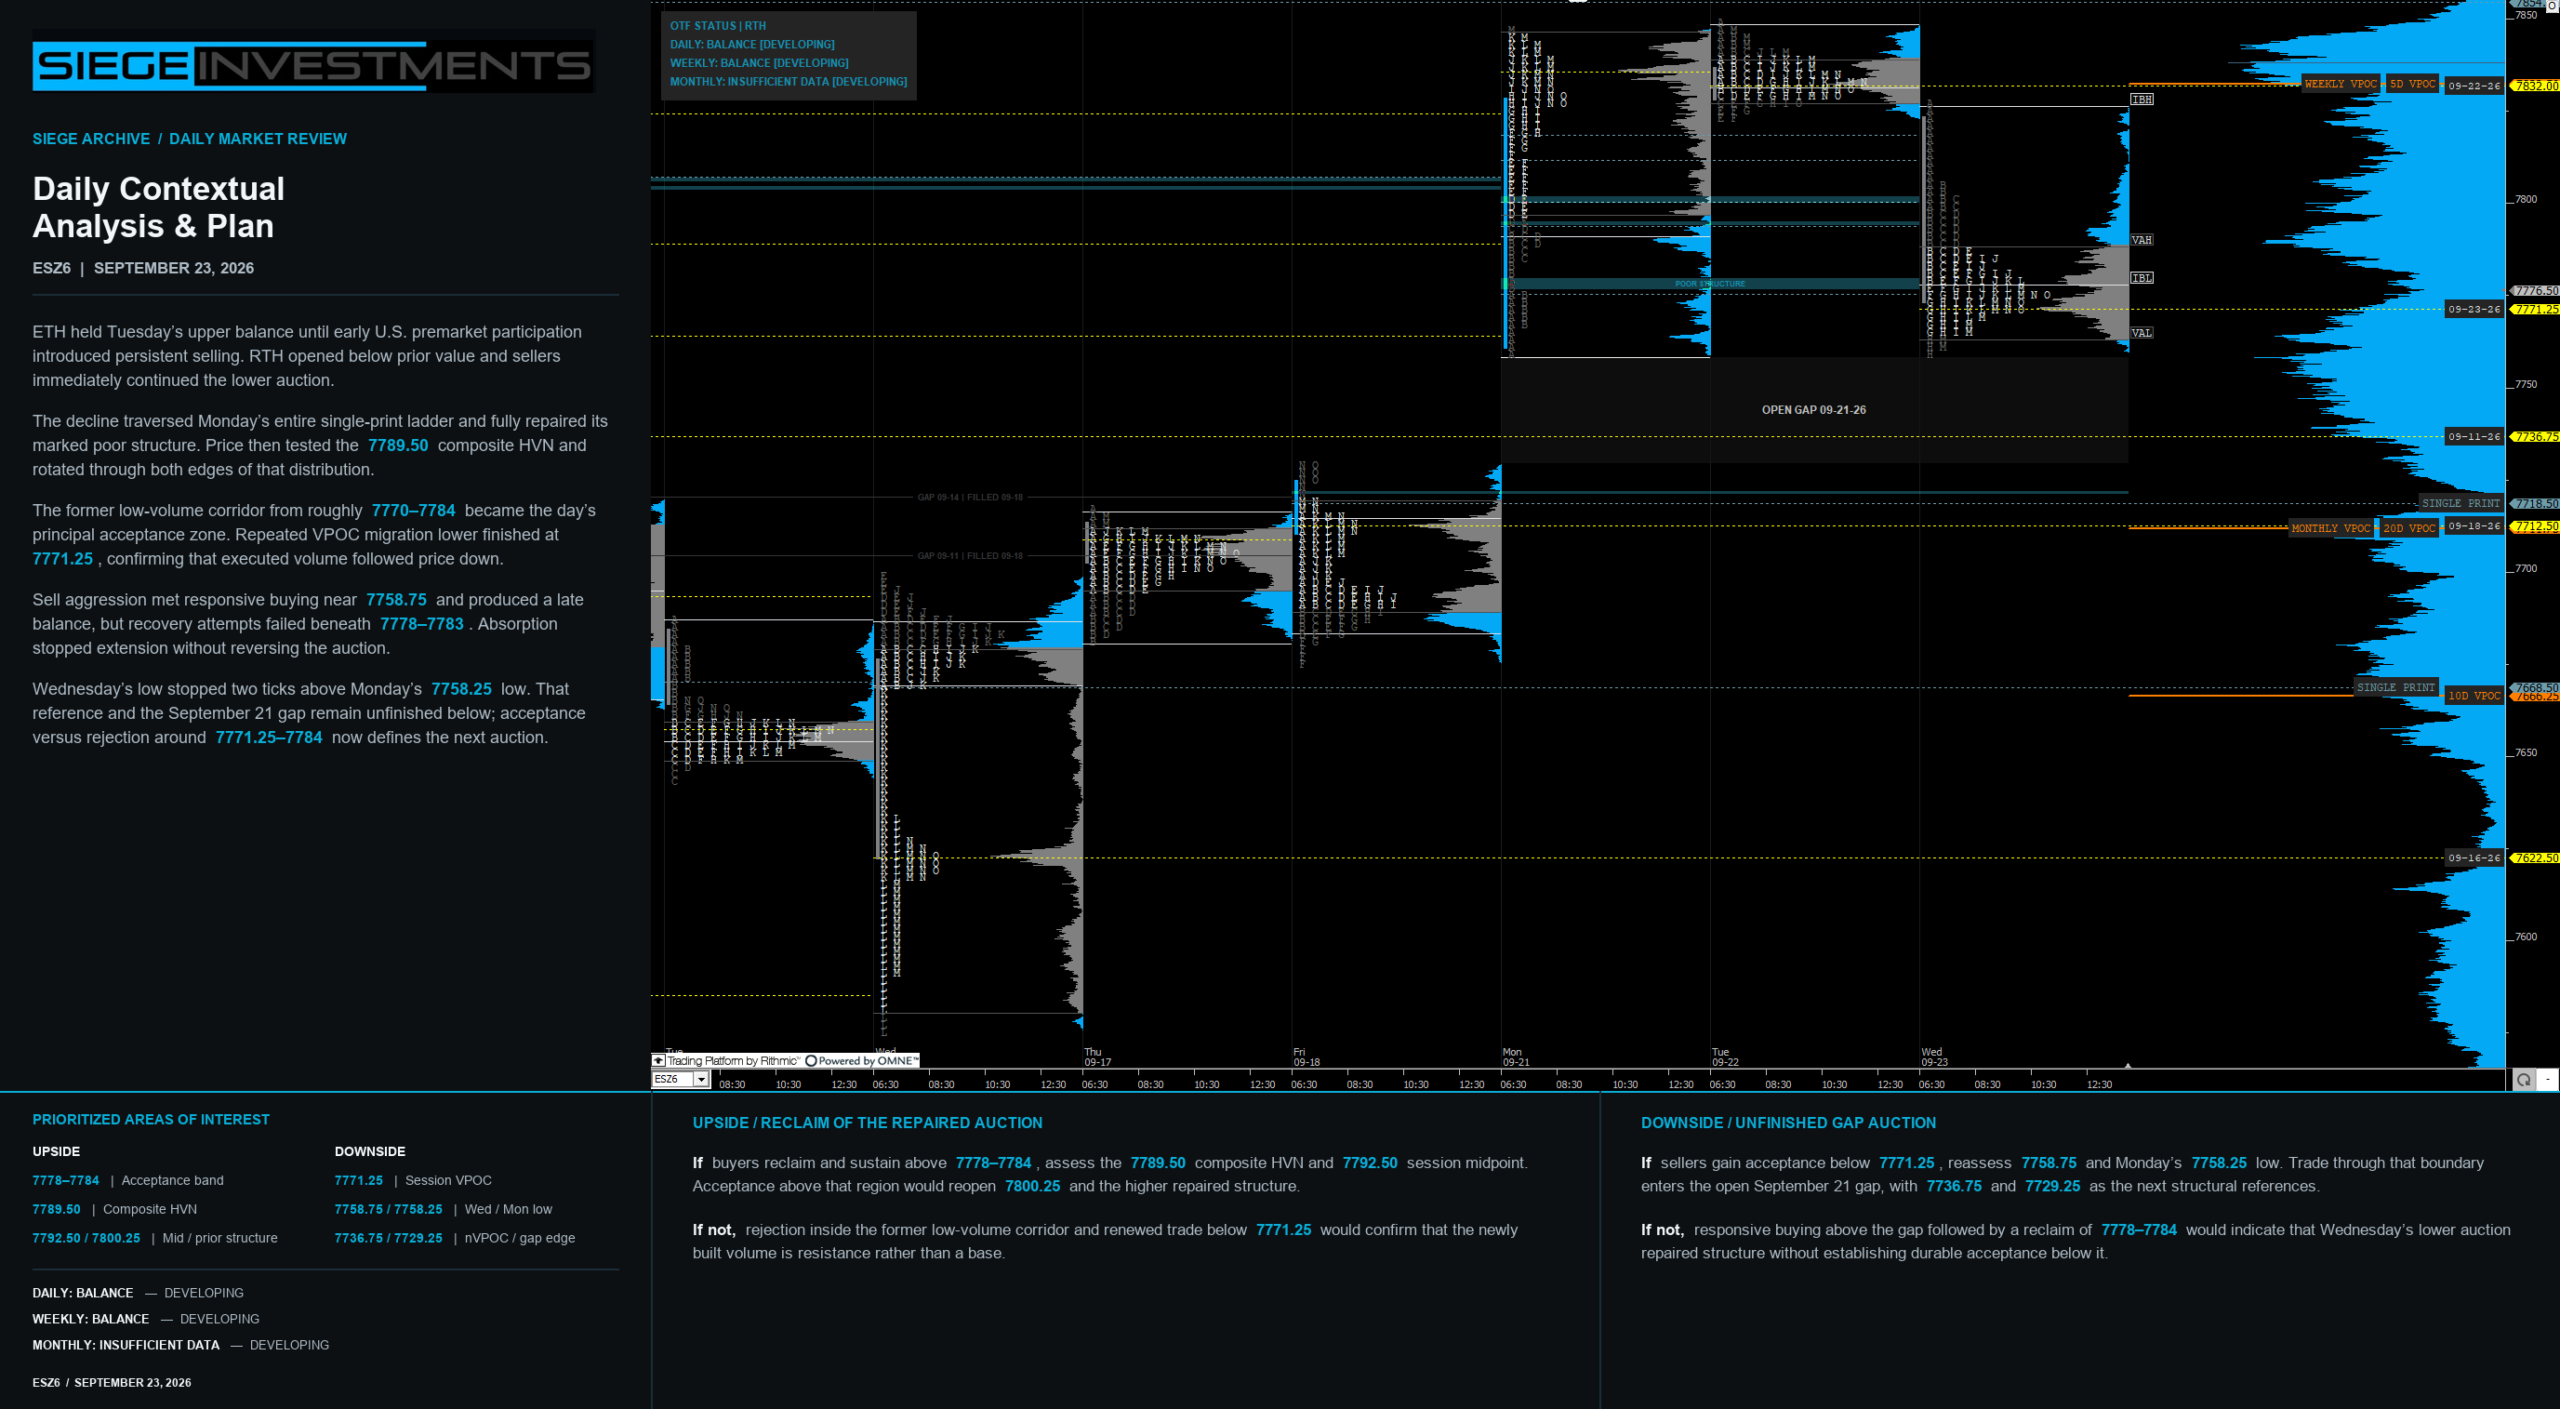Open the DAILY MARKET REVIEW breadcrumb link
The width and height of the screenshot is (2560, 1409).
pyautogui.click(x=258, y=139)
